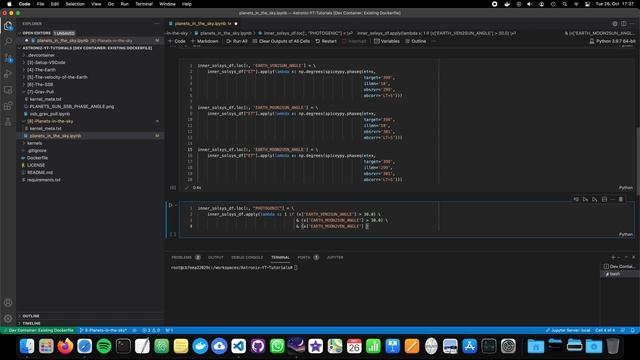Screen dimensions: 640x360
Task: Select the Python 3.9.7 kernel picker
Action: [612, 41]
